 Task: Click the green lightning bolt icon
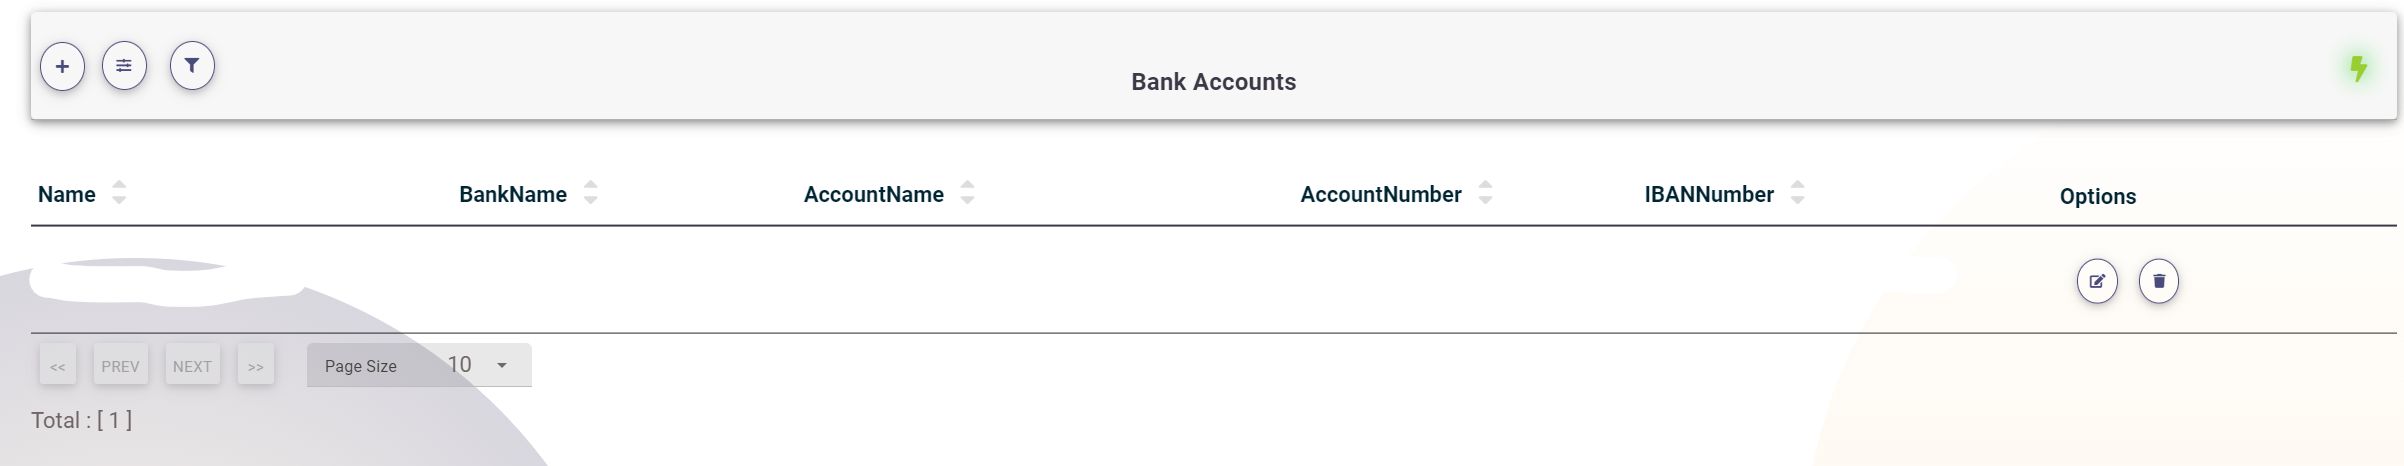[x=2358, y=68]
